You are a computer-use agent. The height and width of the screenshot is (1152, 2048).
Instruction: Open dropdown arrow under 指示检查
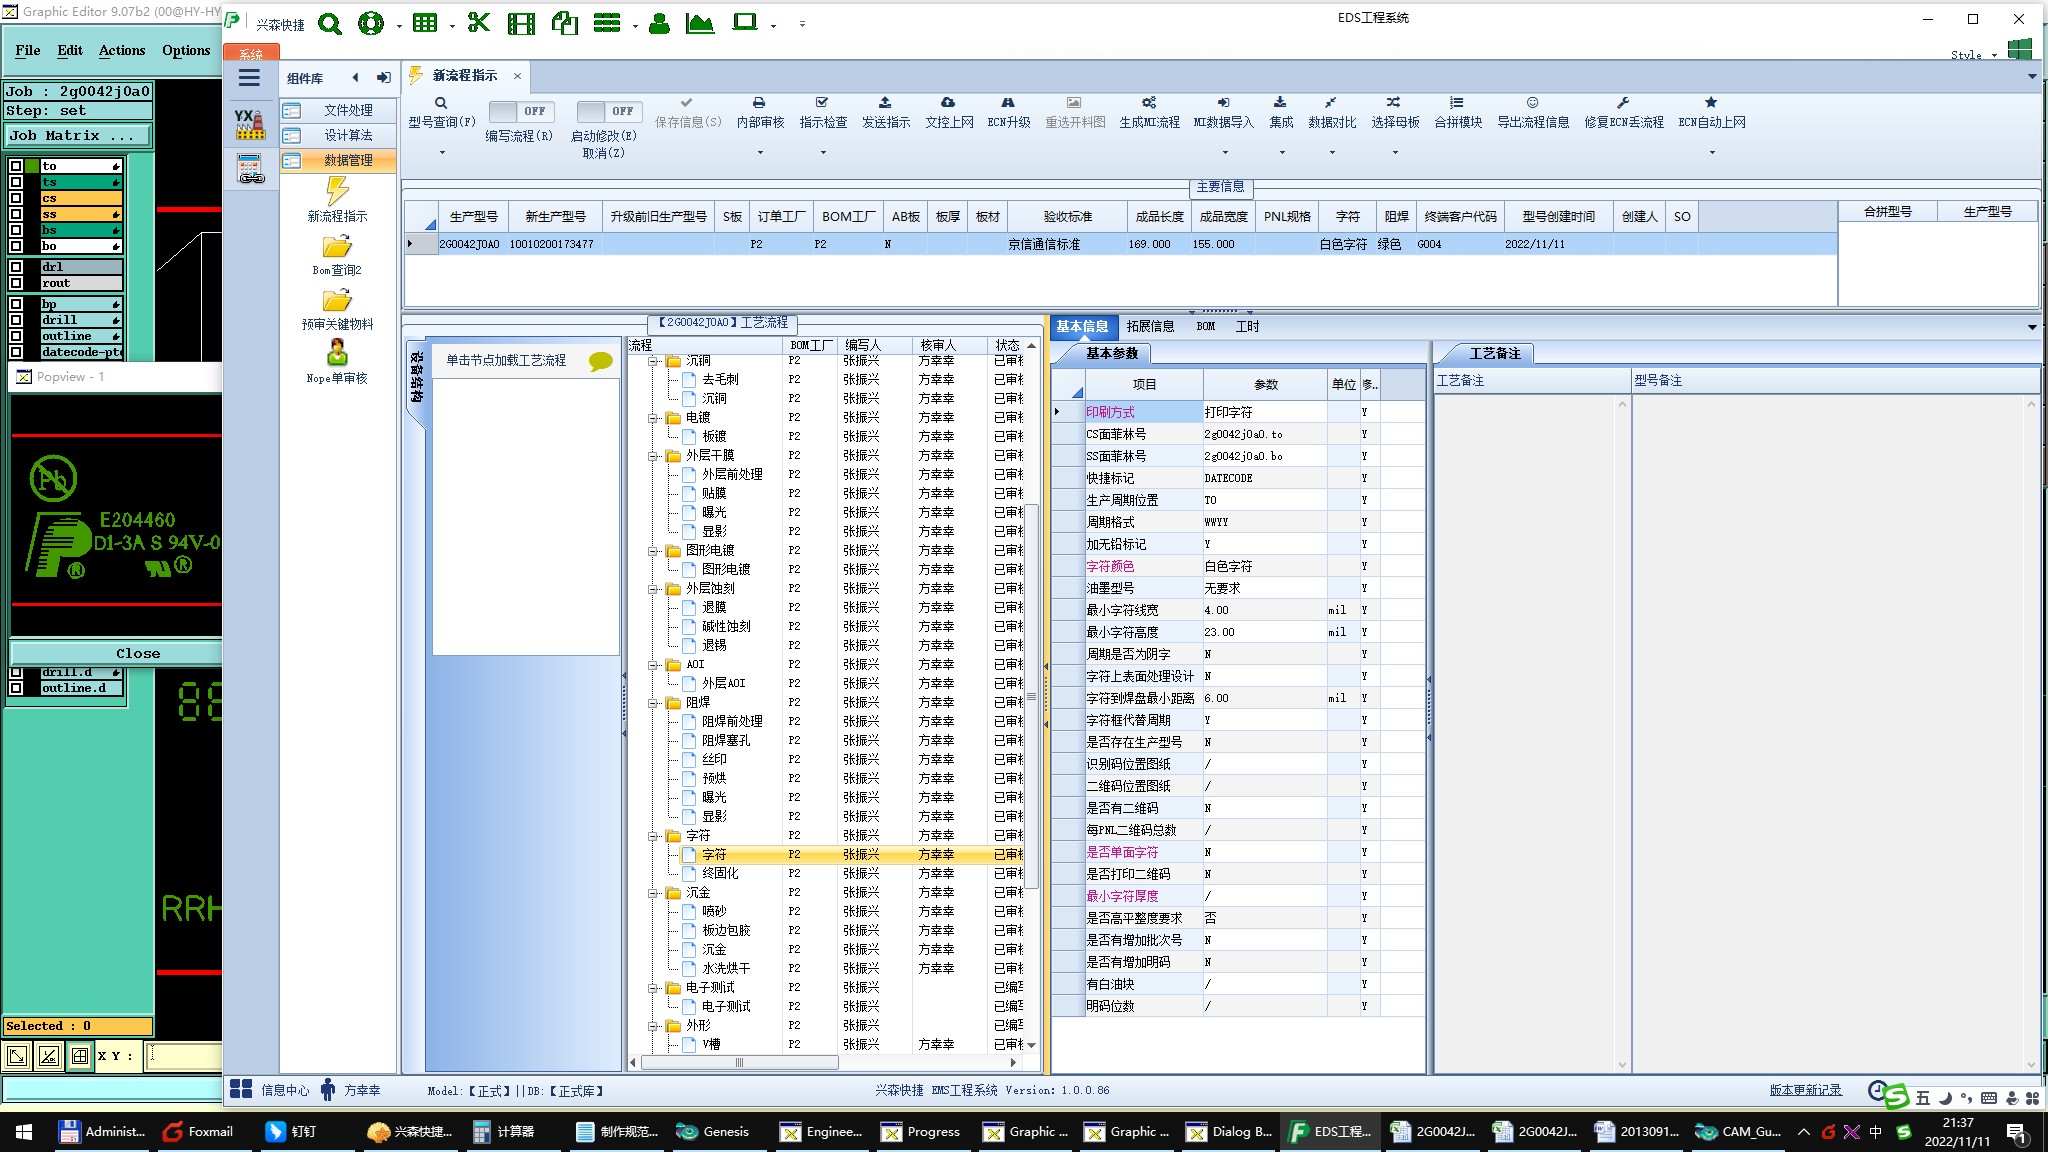(x=823, y=153)
